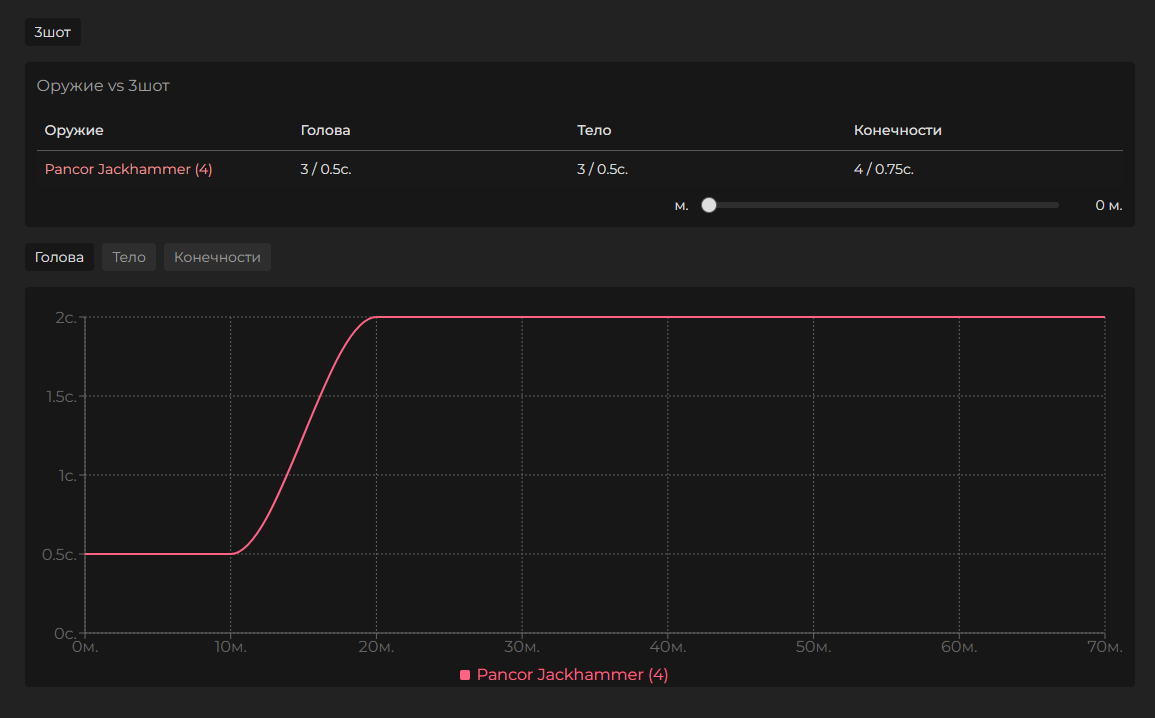Switch to the Голова chart tab
This screenshot has height=718, width=1155.
pyautogui.click(x=59, y=257)
